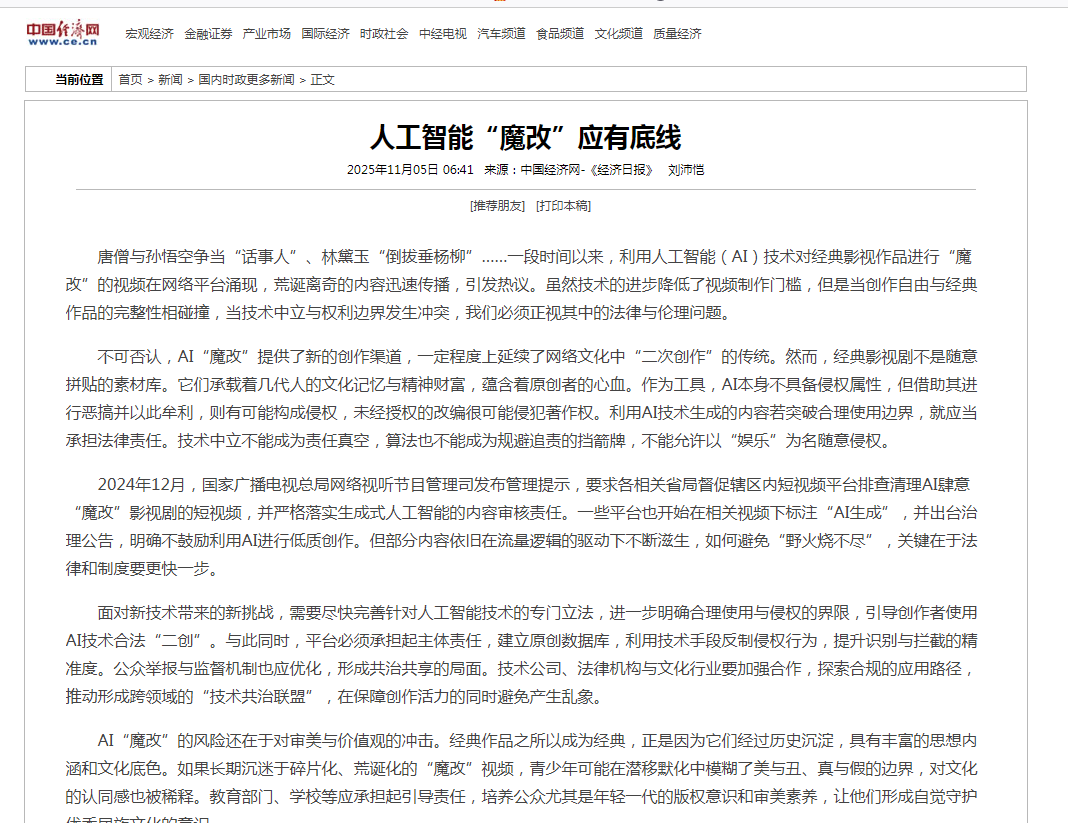
Task: Go to the 金融证券 section
Action: click(x=208, y=34)
